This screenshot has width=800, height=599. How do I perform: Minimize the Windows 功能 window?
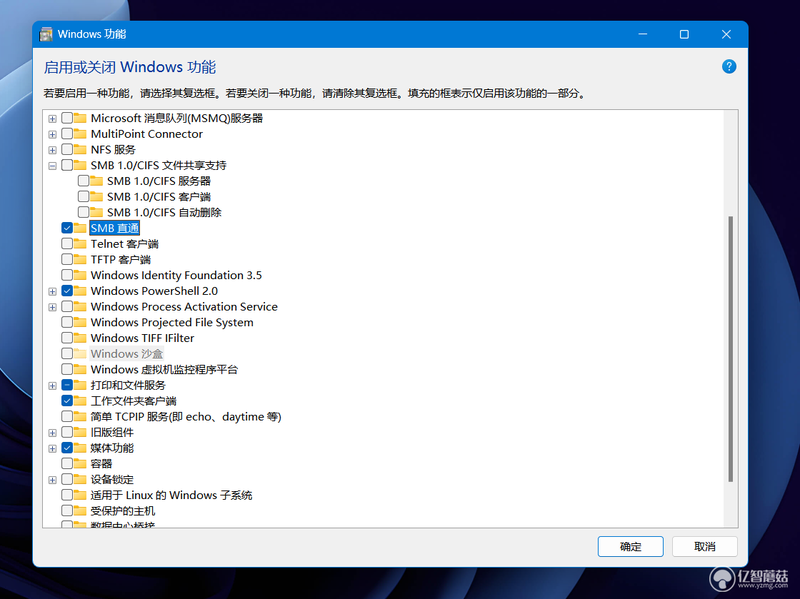click(643, 34)
